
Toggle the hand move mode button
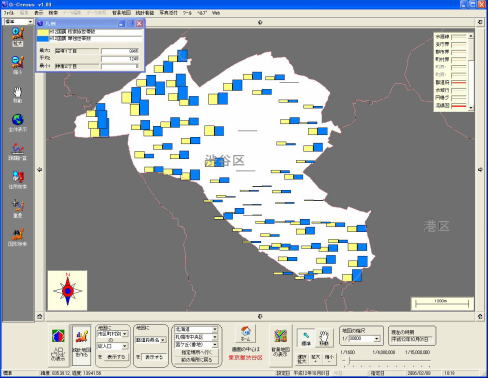(x=324, y=338)
